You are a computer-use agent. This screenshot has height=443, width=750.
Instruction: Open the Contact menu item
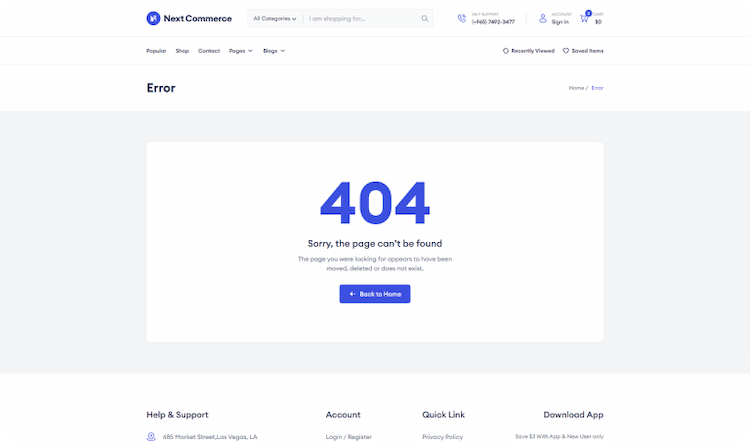pyautogui.click(x=209, y=50)
